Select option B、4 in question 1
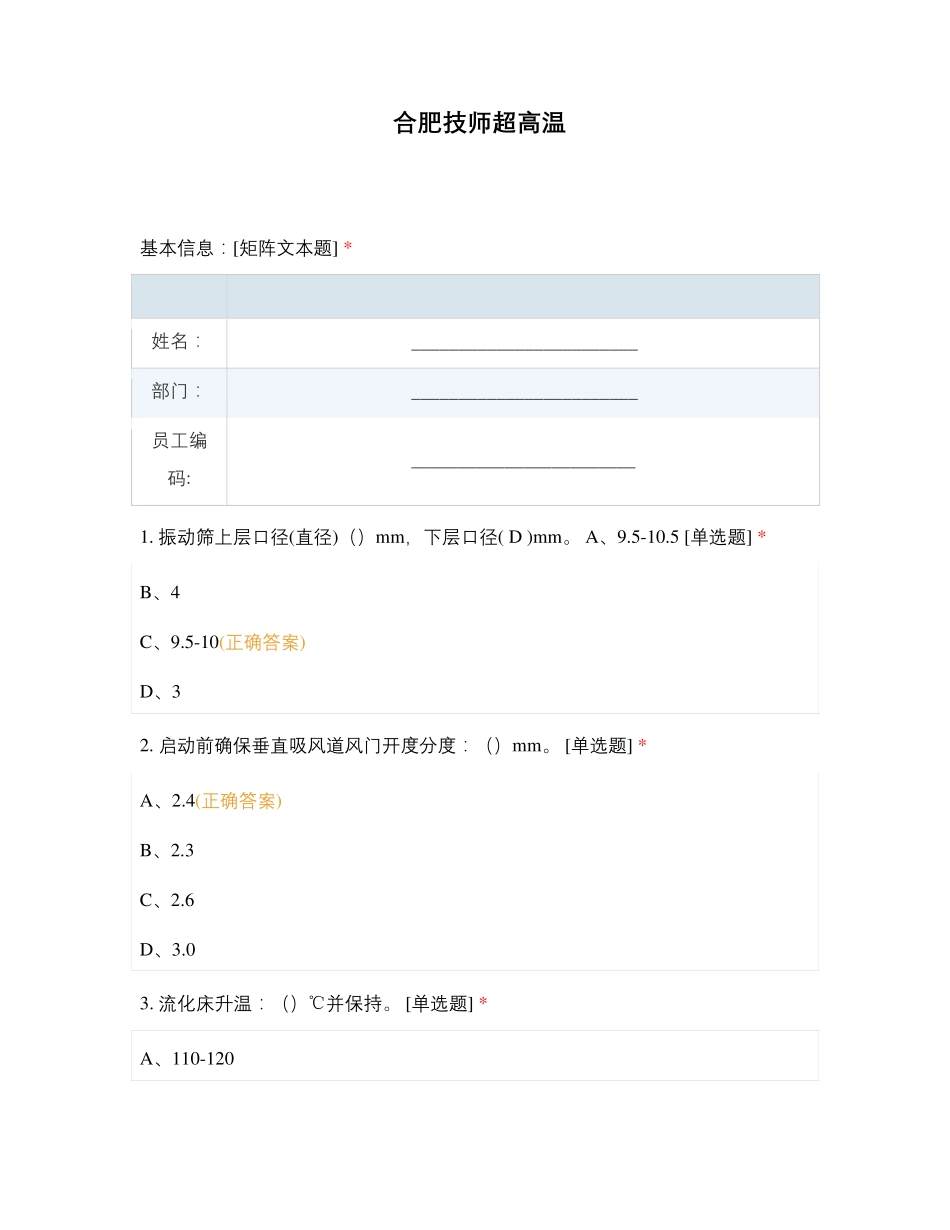Screen dimensions: 950x1230 click(x=160, y=593)
